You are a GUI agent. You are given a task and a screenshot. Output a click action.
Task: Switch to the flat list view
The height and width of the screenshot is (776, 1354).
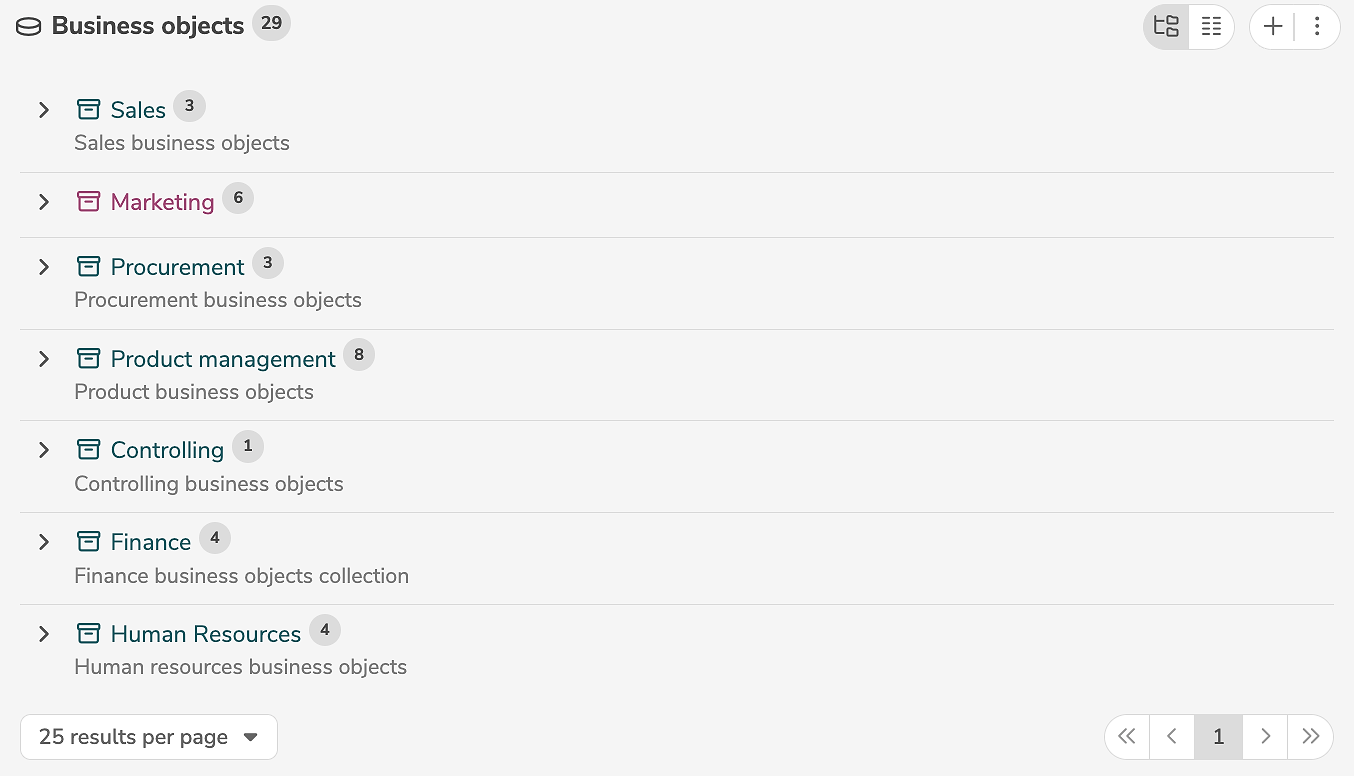(x=1211, y=27)
